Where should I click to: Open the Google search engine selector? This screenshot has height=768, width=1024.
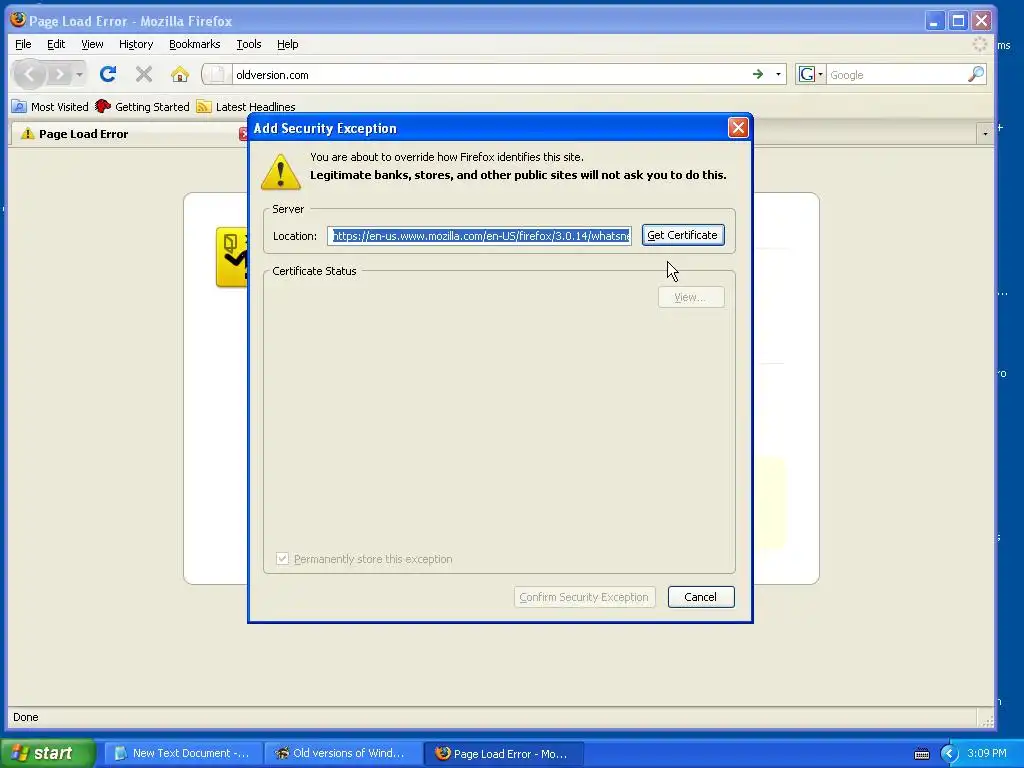coord(810,74)
